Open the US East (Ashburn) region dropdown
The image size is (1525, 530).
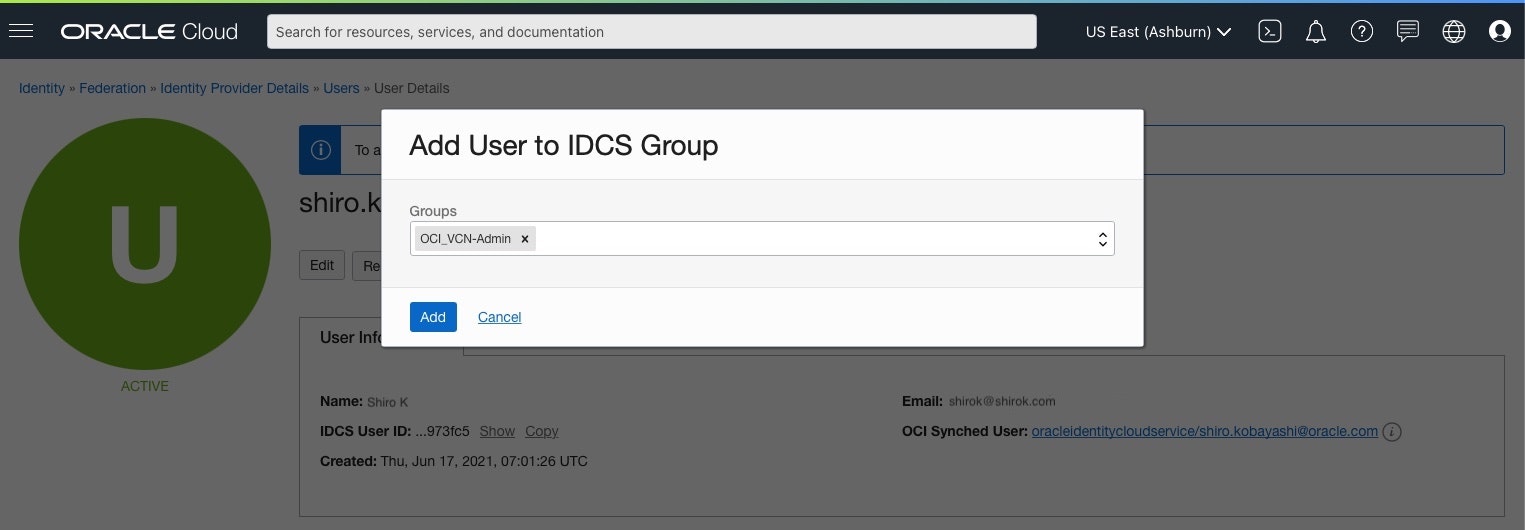pyautogui.click(x=1158, y=32)
